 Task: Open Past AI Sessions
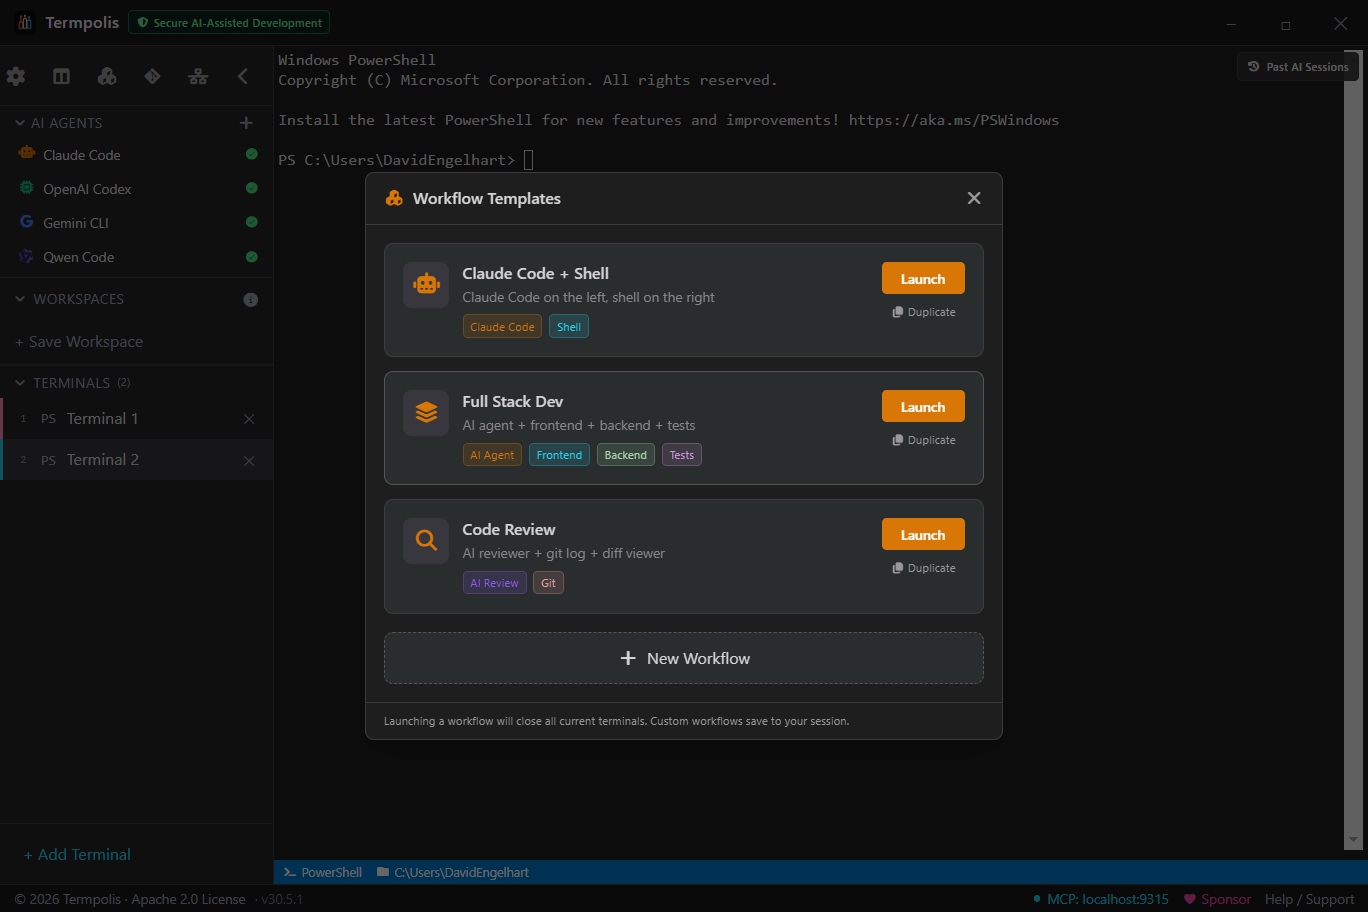coord(1298,67)
